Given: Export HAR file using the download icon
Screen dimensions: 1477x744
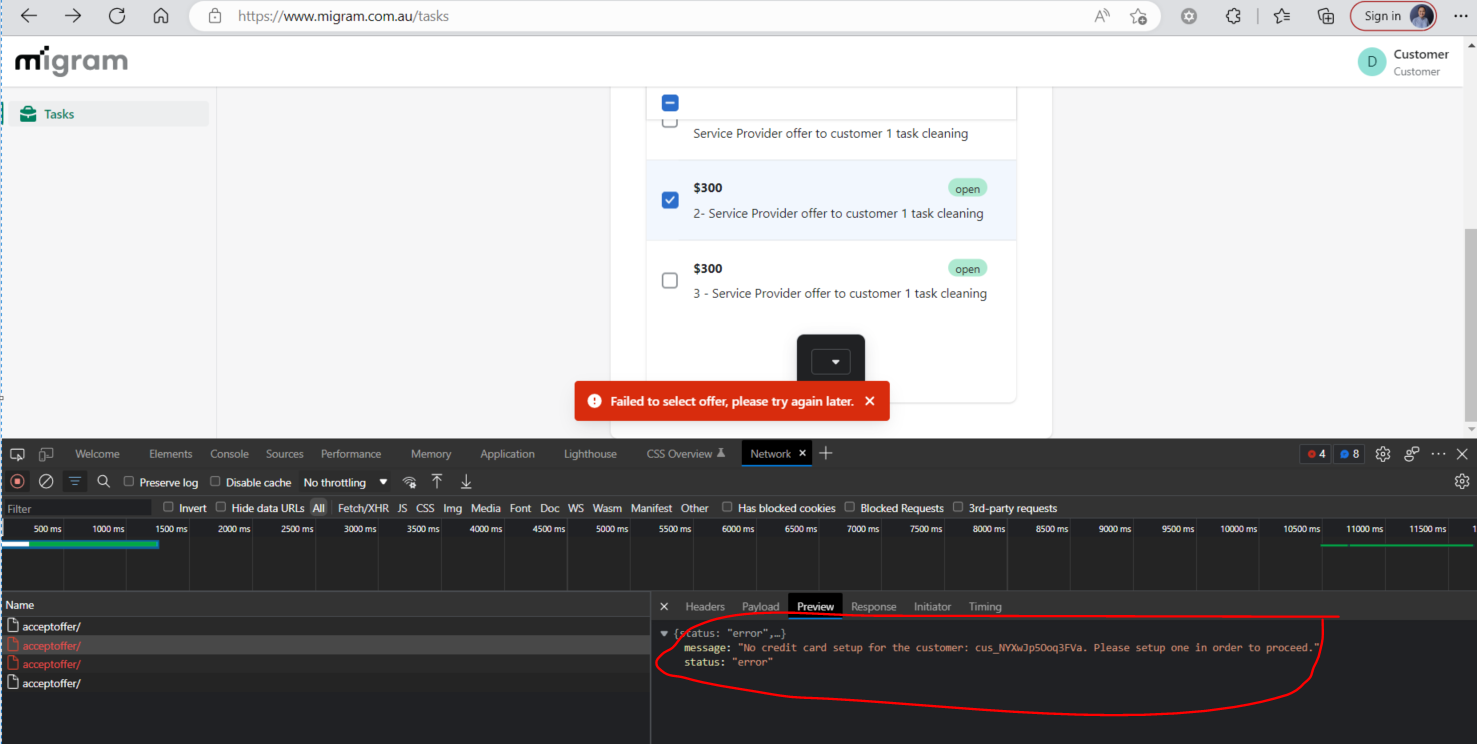Looking at the screenshot, I should pyautogui.click(x=465, y=481).
